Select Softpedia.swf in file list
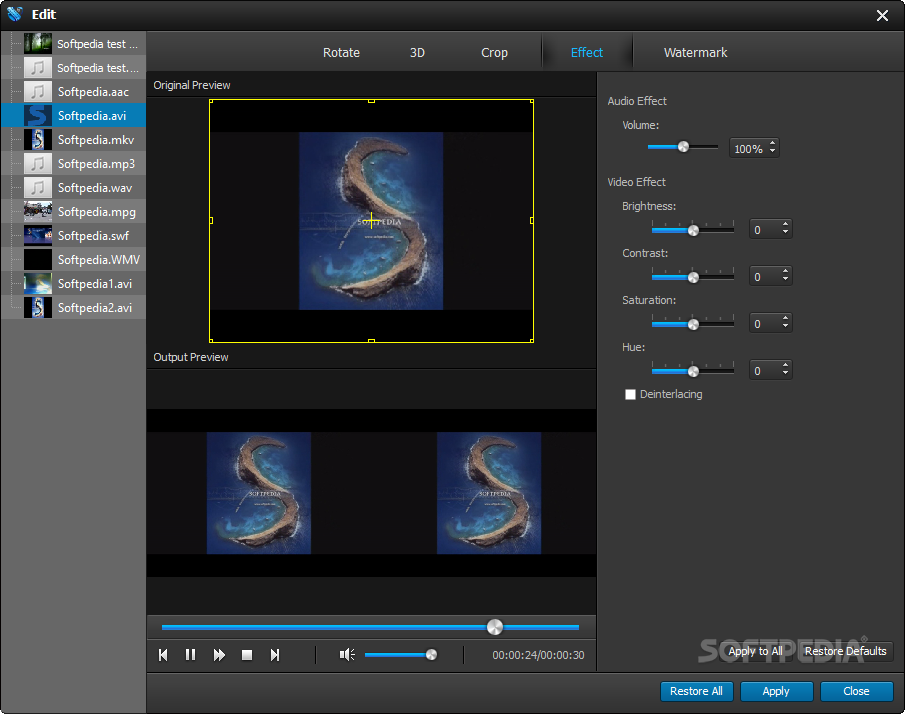Screen dimensions: 905x714 coord(73,235)
